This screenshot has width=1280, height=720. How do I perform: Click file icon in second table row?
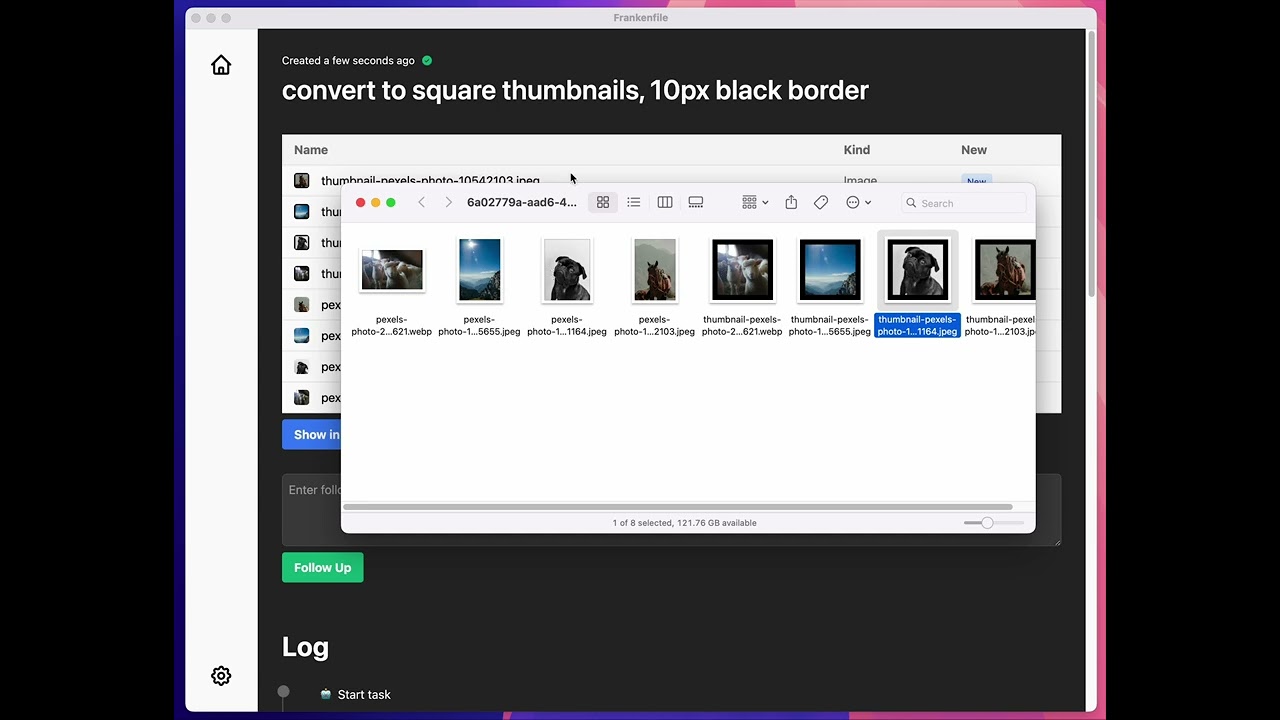coord(301,211)
